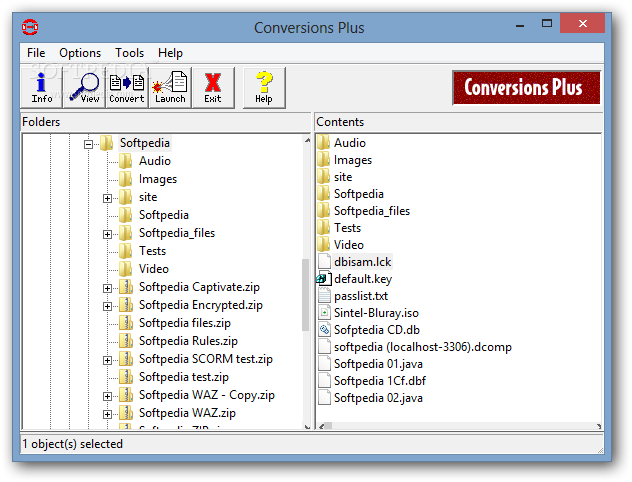Click the Folders tree scroll down arrow

click(x=307, y=426)
